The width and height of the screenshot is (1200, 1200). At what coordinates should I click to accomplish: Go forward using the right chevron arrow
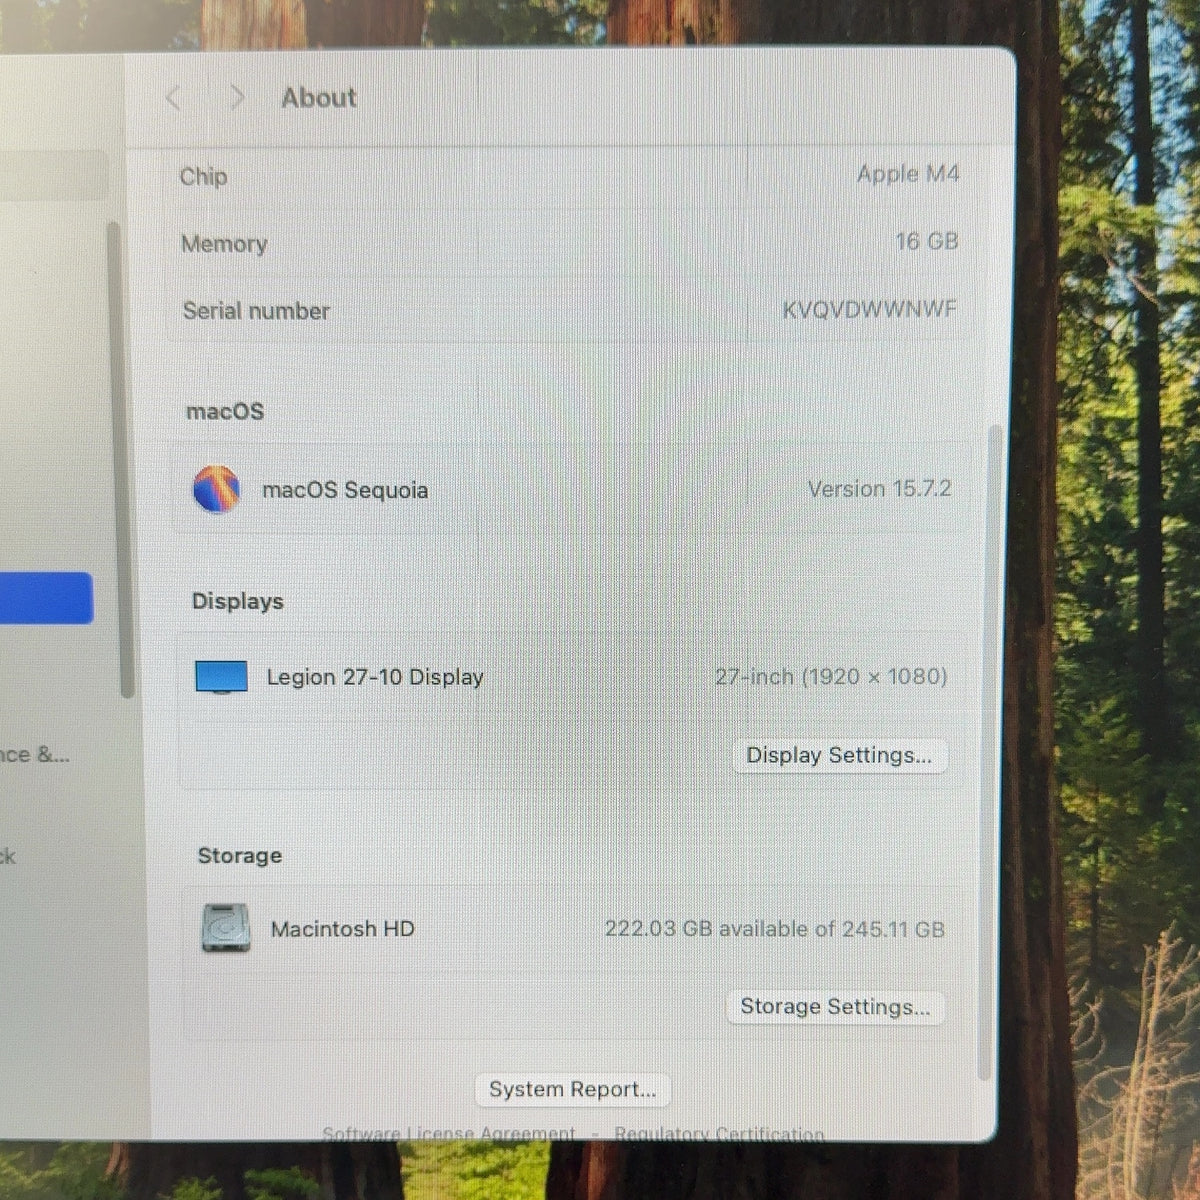tap(237, 98)
